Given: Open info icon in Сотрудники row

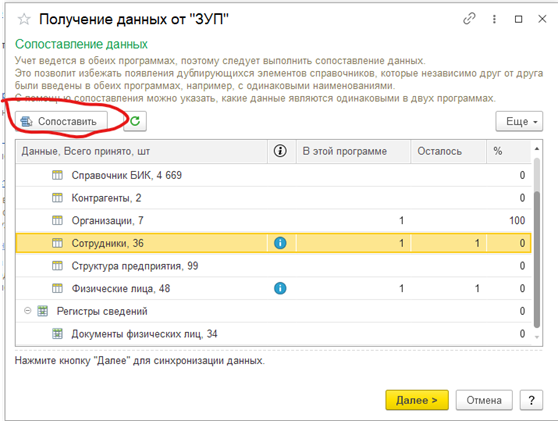Looking at the screenshot, I should pos(280,243).
